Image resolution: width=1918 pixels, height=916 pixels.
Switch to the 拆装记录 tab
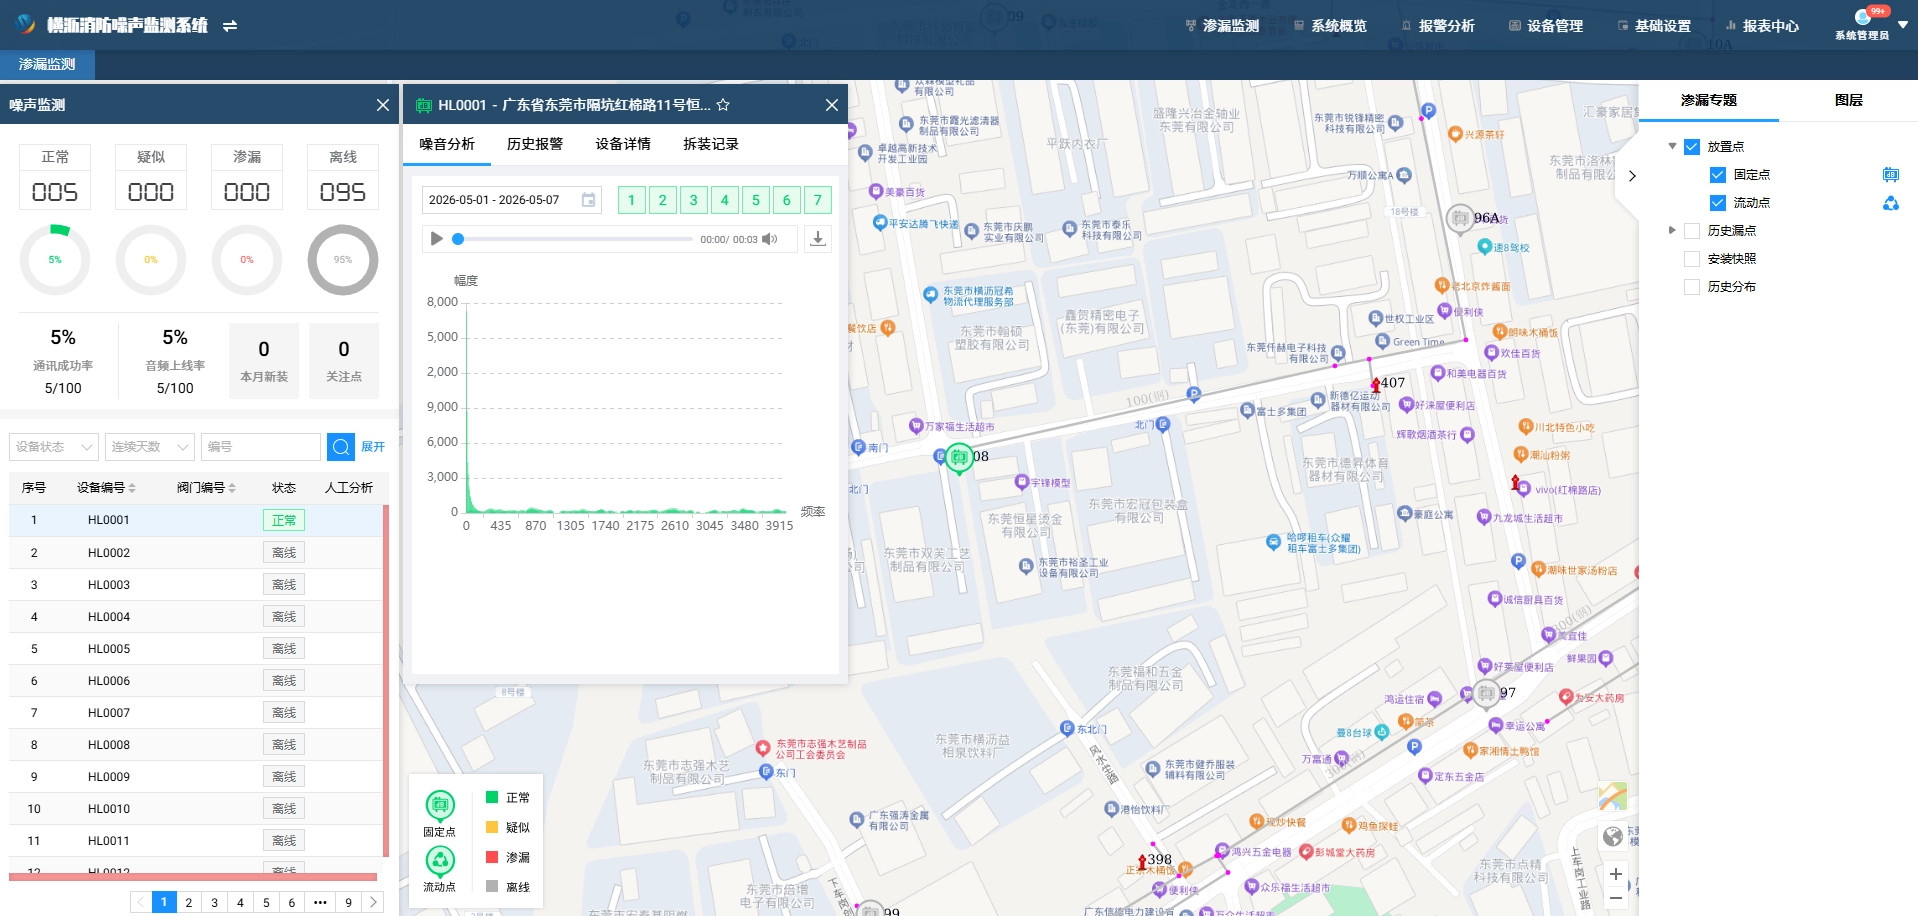711,144
